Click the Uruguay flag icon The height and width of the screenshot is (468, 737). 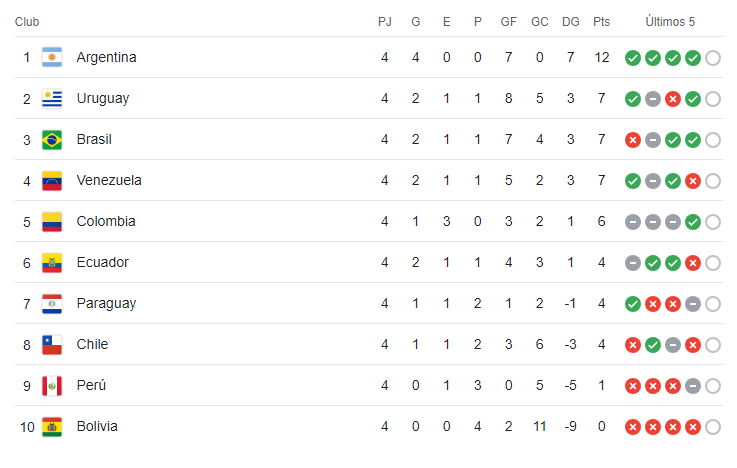(52, 99)
